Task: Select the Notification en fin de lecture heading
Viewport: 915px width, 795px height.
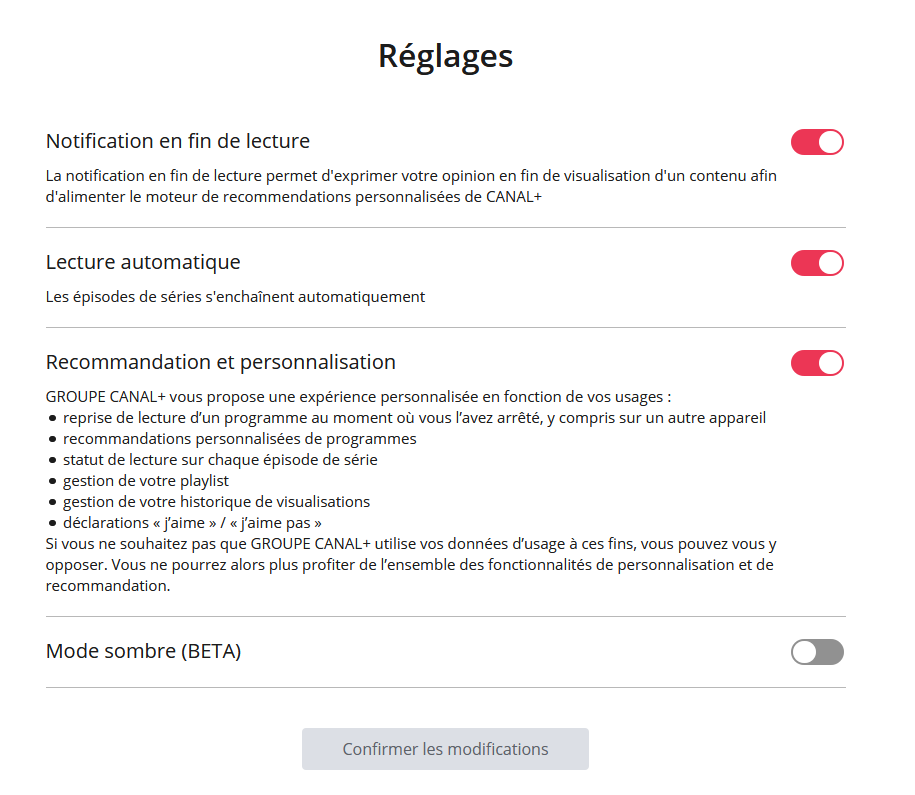Action: [x=178, y=141]
